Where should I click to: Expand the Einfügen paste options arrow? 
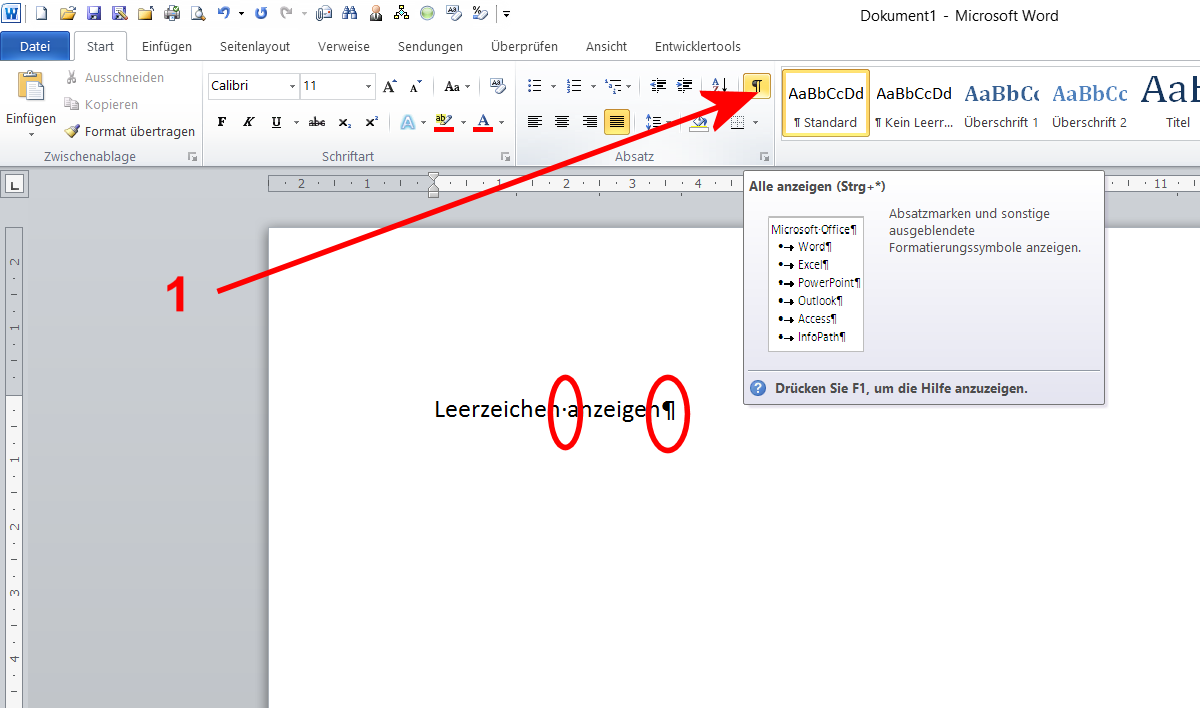(31, 134)
